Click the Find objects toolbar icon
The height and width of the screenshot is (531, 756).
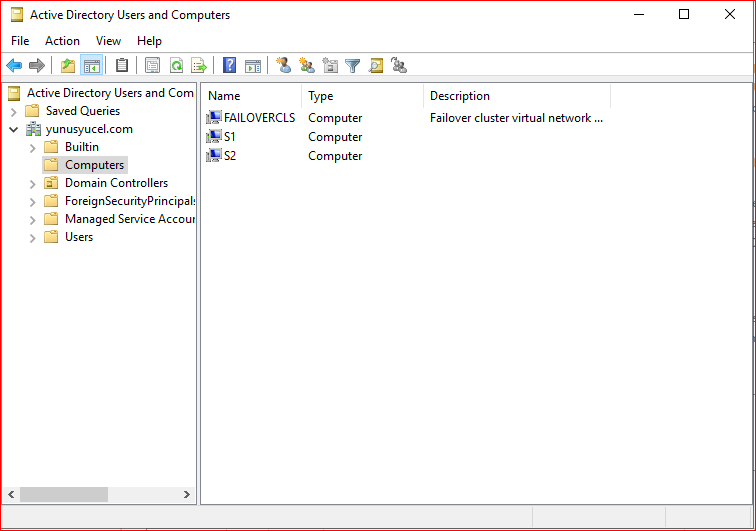pos(376,65)
